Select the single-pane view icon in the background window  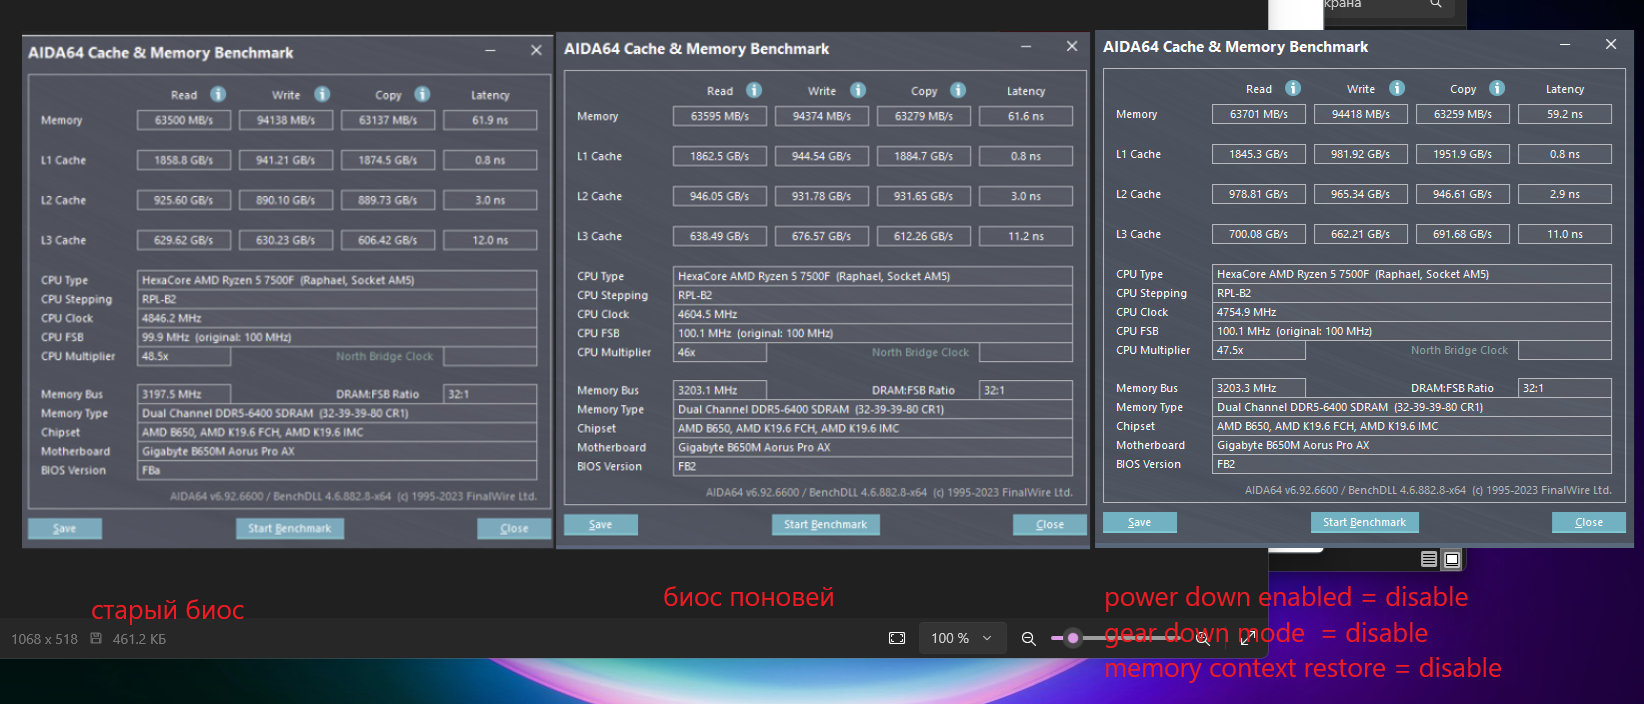(1452, 559)
